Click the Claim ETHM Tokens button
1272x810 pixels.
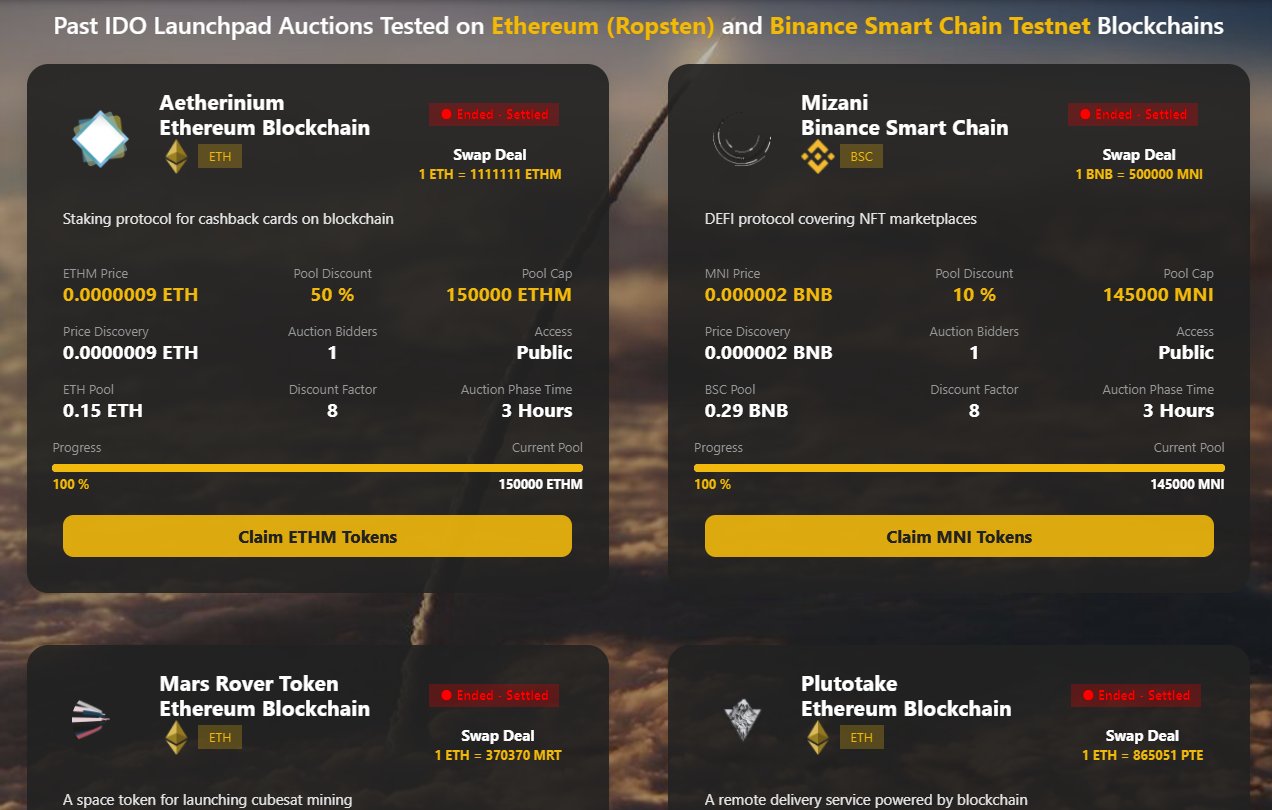tap(317, 537)
